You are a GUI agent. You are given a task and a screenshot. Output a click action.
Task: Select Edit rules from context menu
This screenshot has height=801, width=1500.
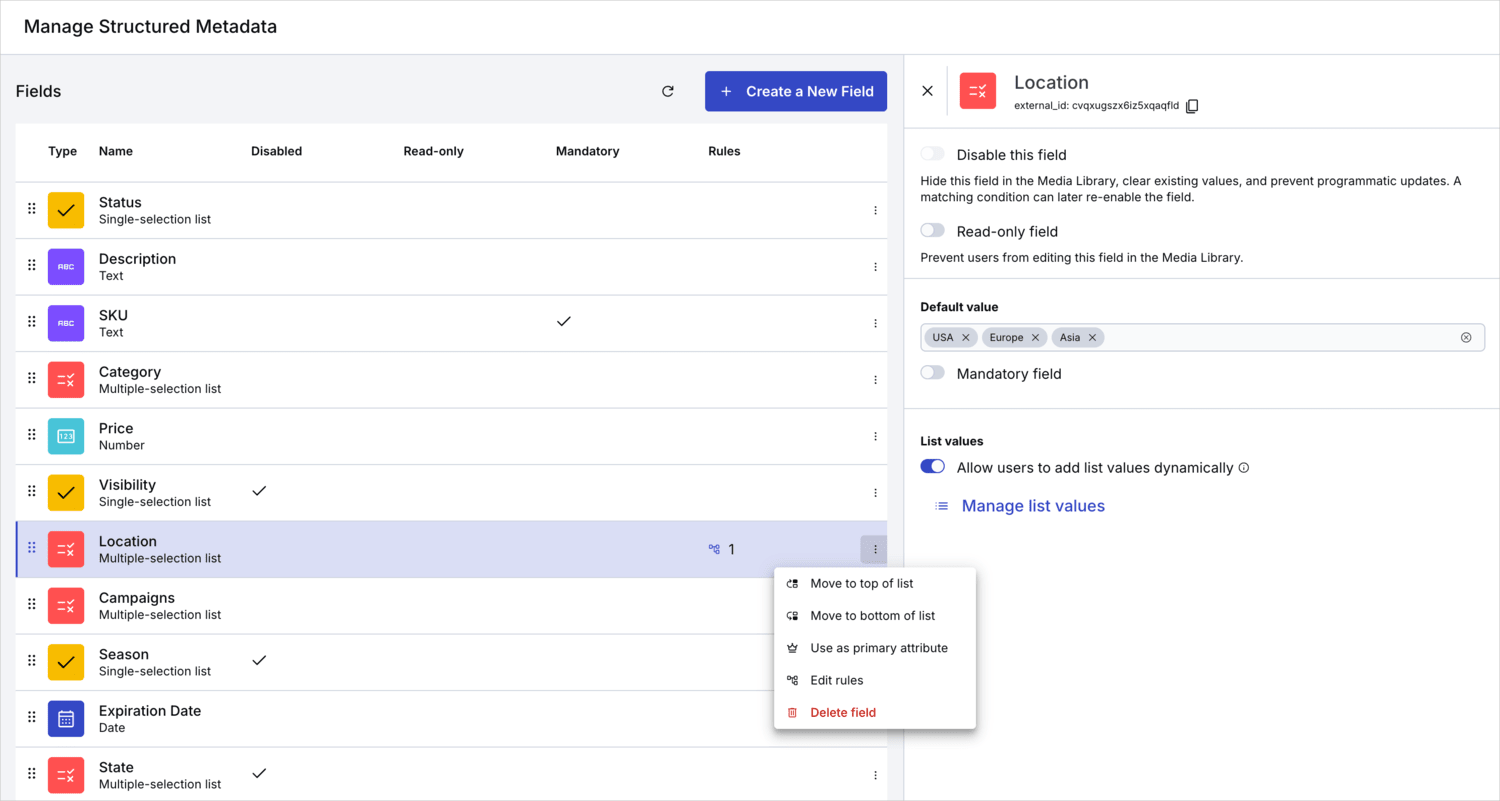(875, 680)
